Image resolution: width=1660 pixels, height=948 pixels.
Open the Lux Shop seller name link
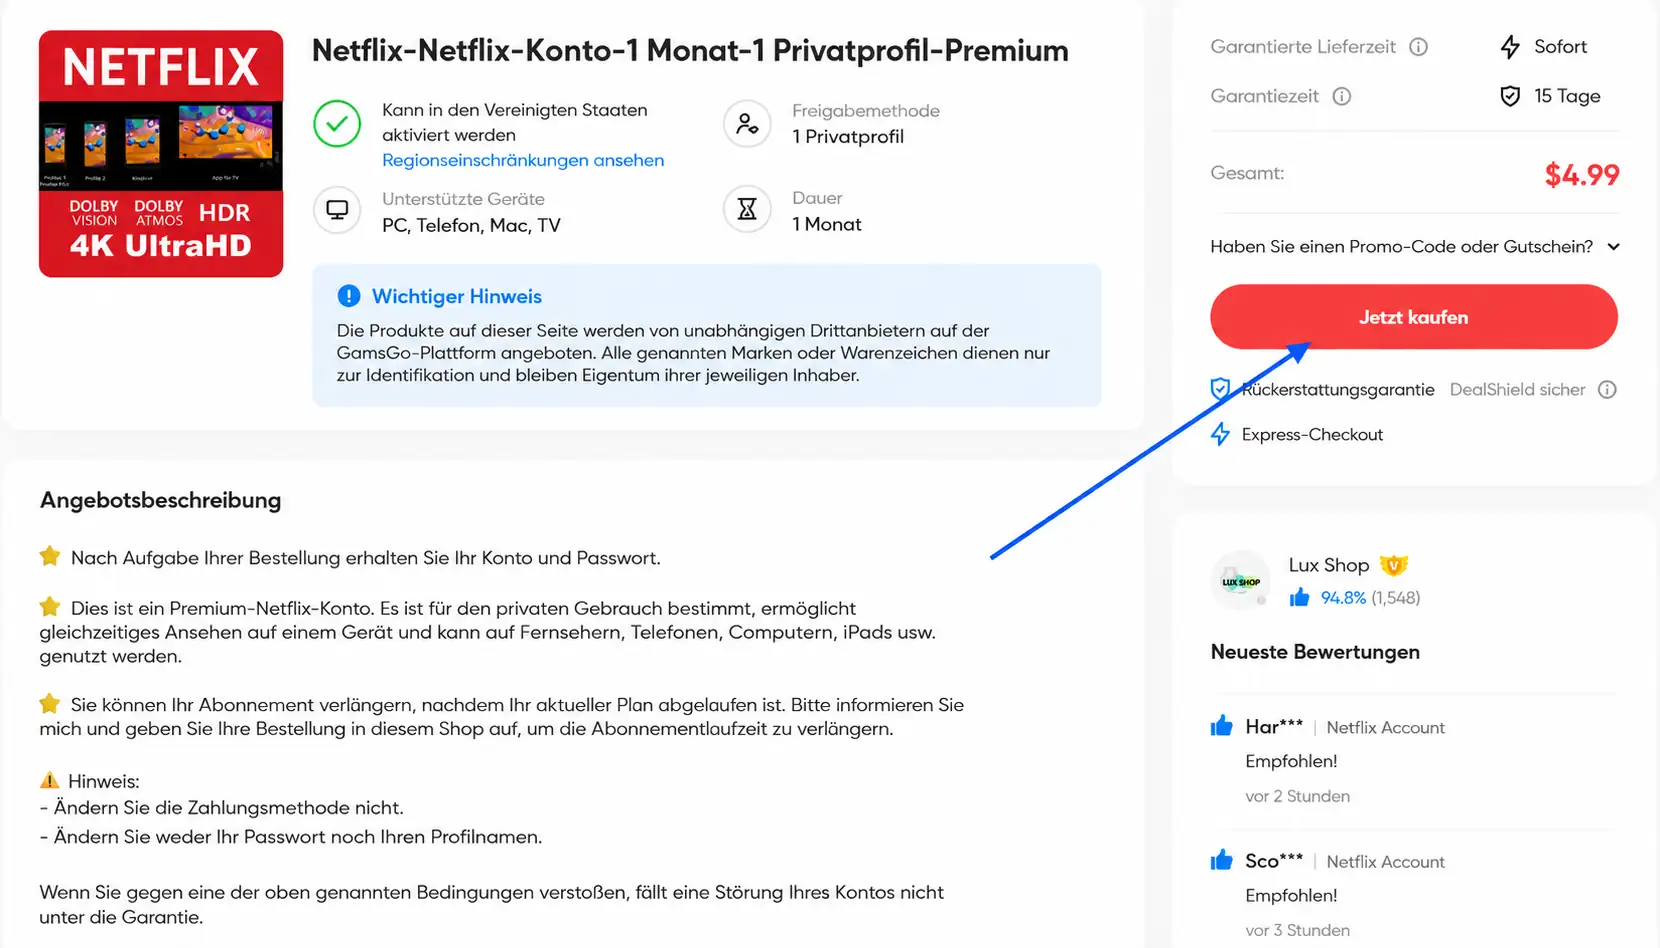click(x=1328, y=565)
